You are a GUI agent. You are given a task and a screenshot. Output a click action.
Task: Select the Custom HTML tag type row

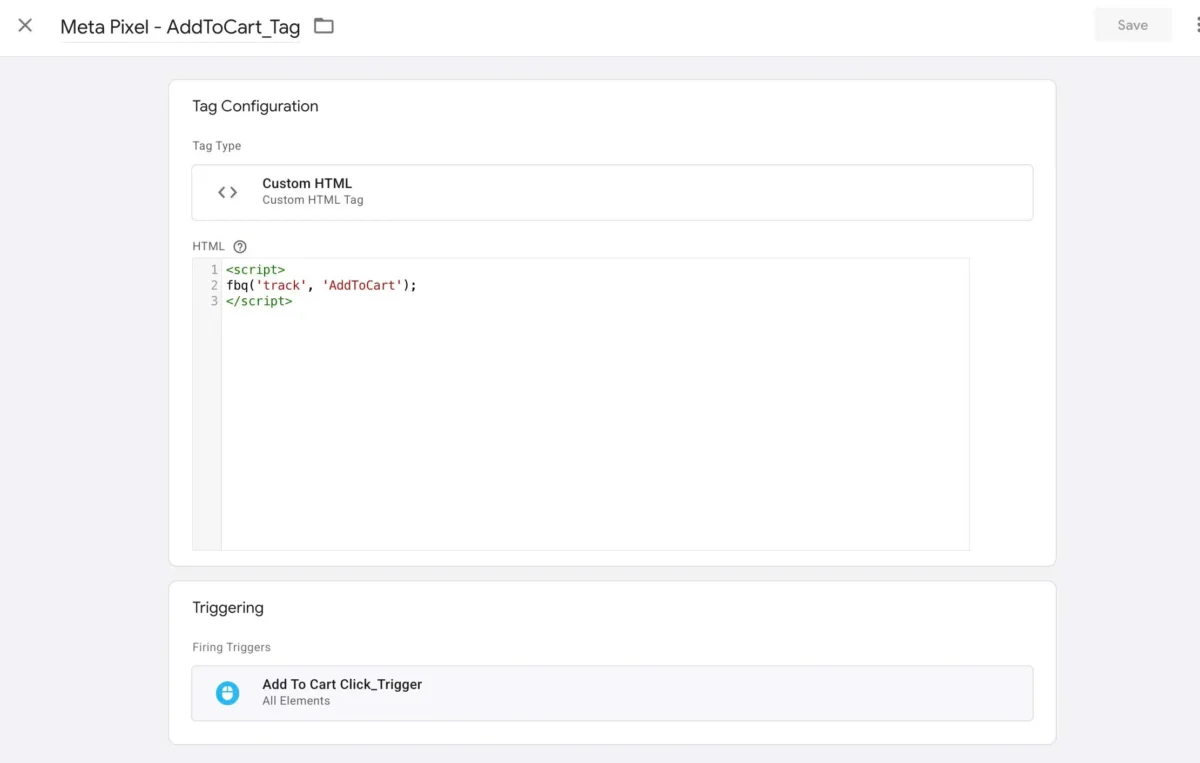coord(612,192)
